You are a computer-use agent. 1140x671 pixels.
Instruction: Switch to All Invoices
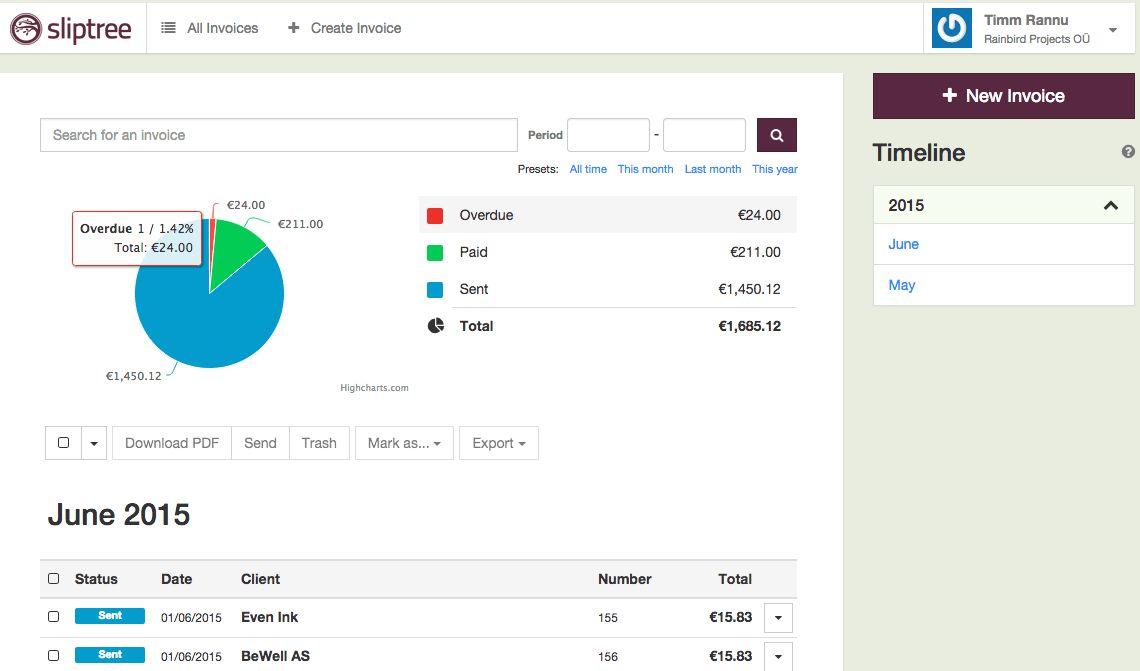click(x=219, y=28)
